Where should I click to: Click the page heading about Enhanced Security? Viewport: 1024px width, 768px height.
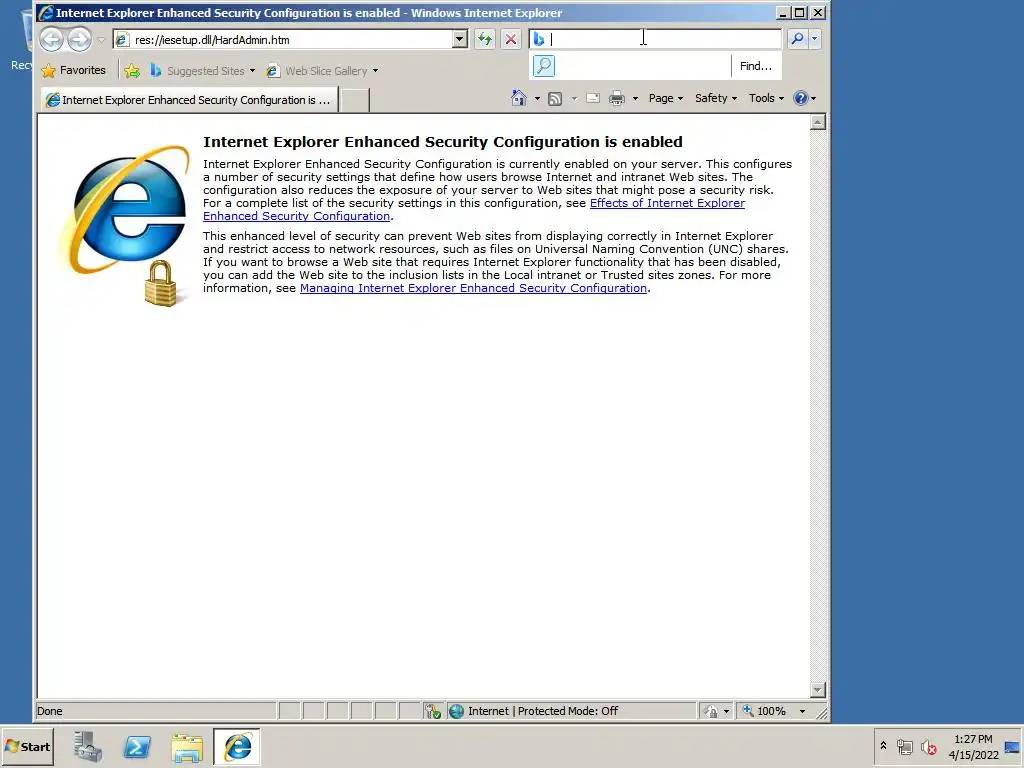click(443, 142)
